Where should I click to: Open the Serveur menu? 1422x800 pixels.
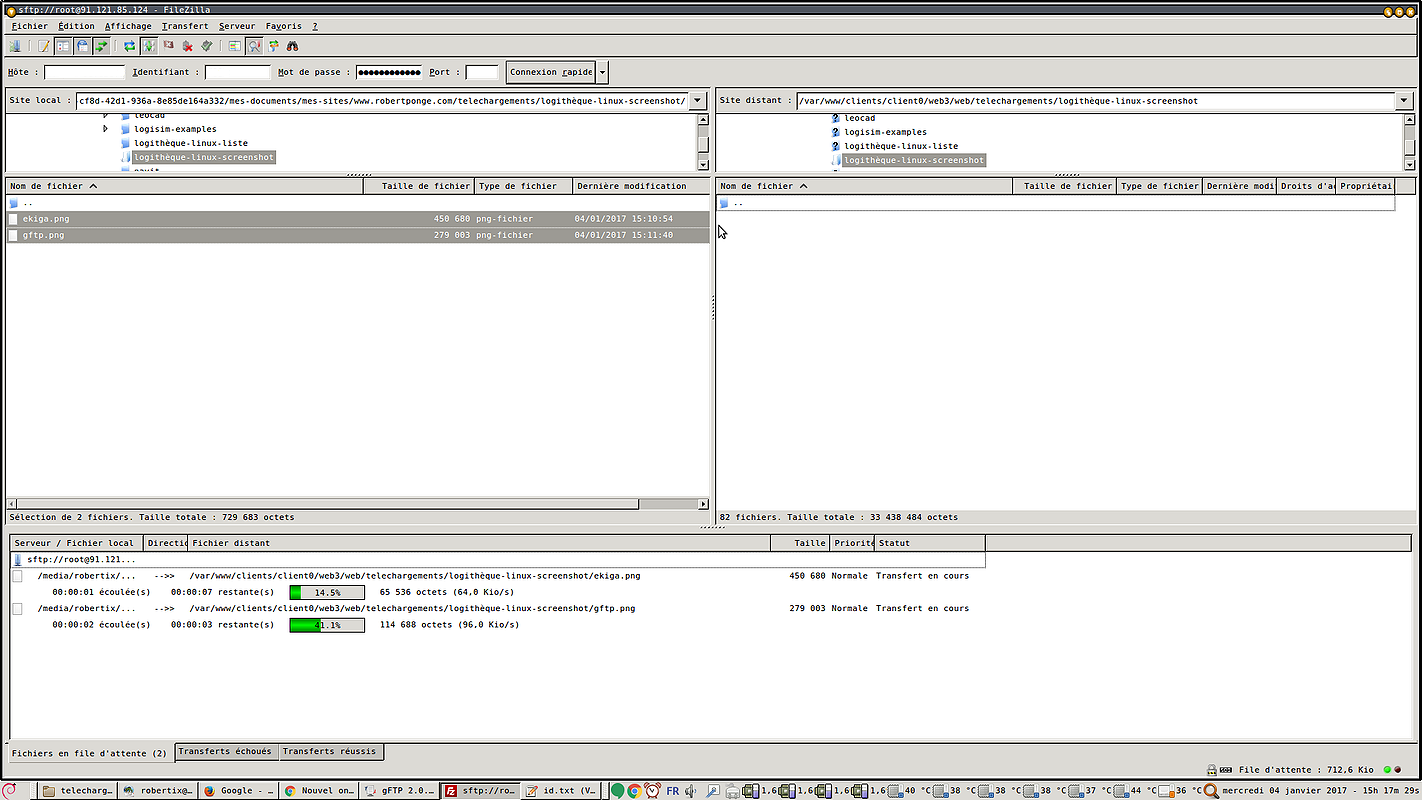[237, 26]
